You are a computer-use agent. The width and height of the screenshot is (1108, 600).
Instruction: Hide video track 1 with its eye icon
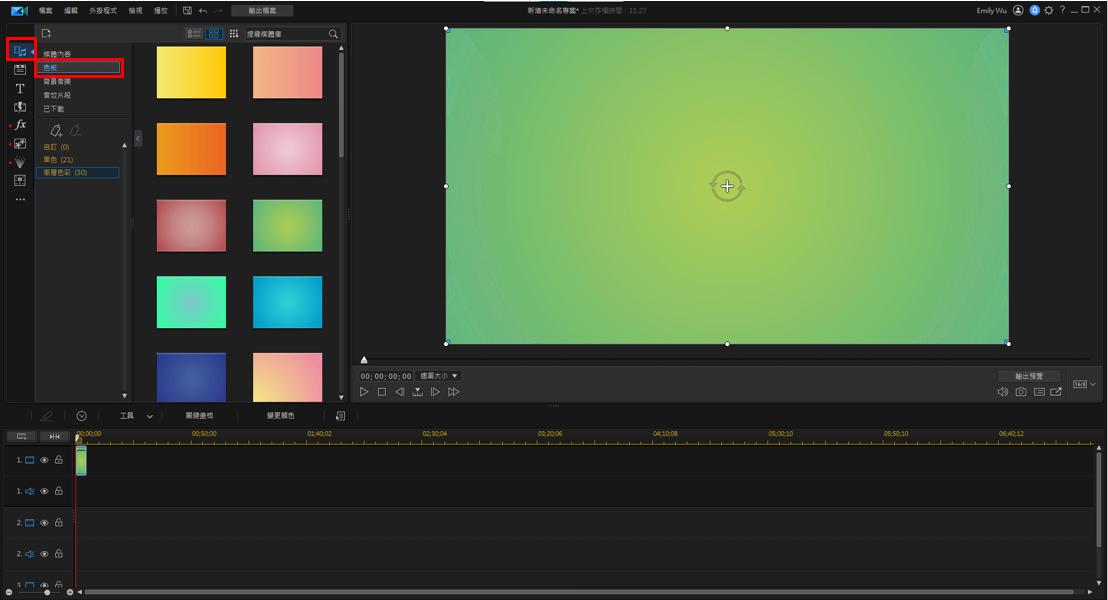44,460
